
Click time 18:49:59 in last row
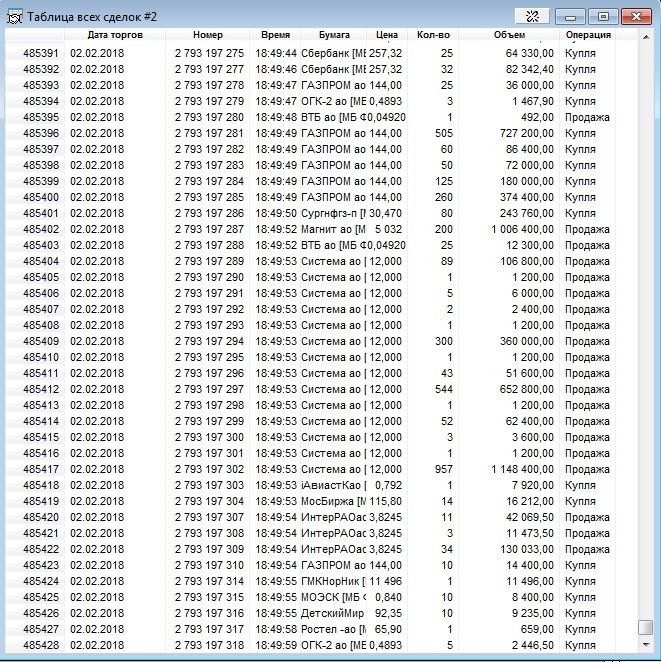point(276,646)
